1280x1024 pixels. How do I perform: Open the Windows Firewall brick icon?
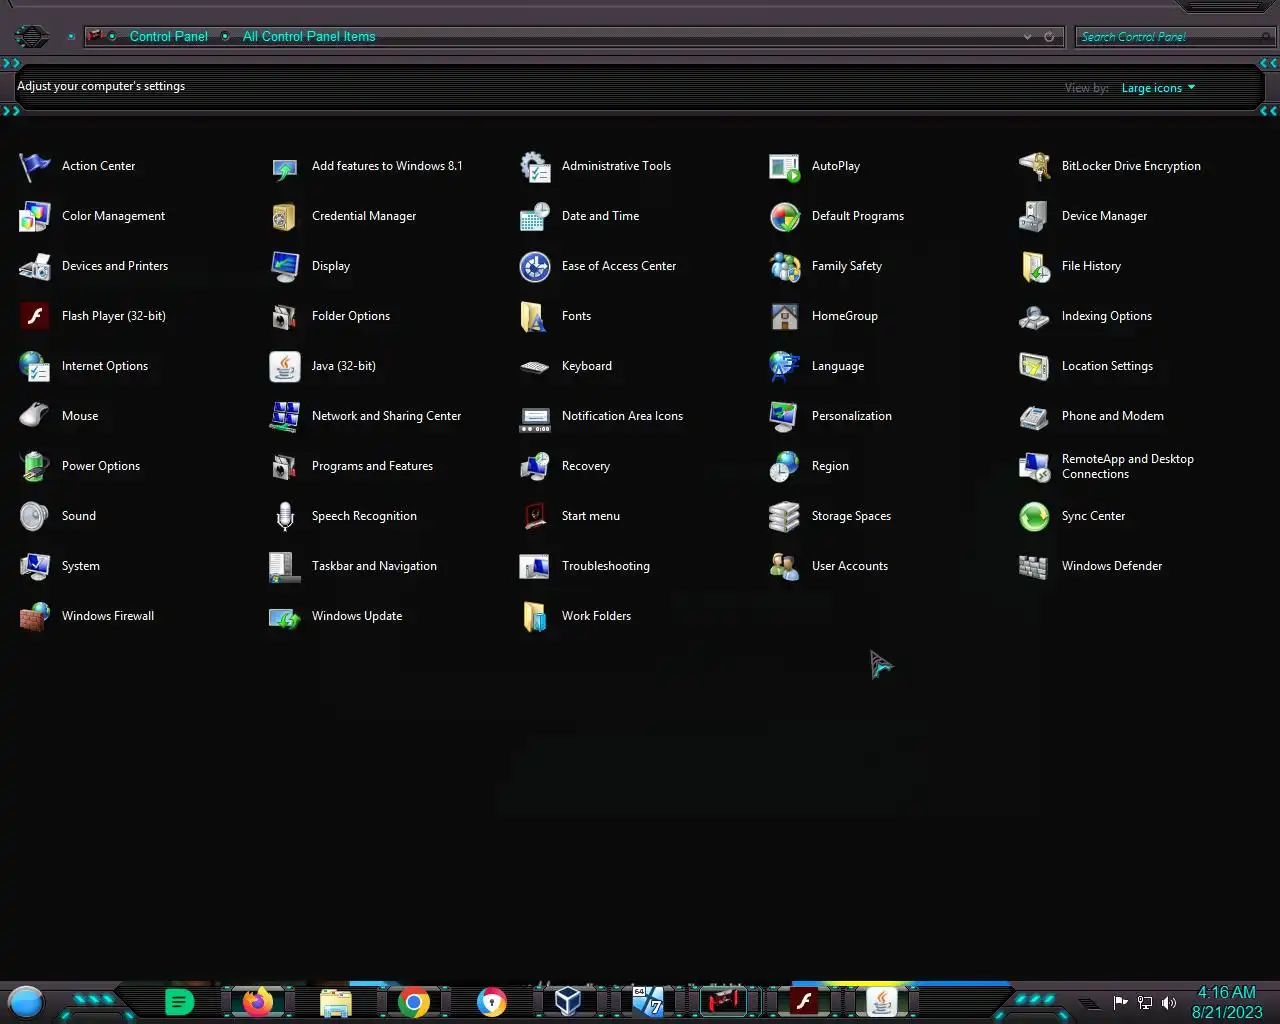click(x=35, y=616)
